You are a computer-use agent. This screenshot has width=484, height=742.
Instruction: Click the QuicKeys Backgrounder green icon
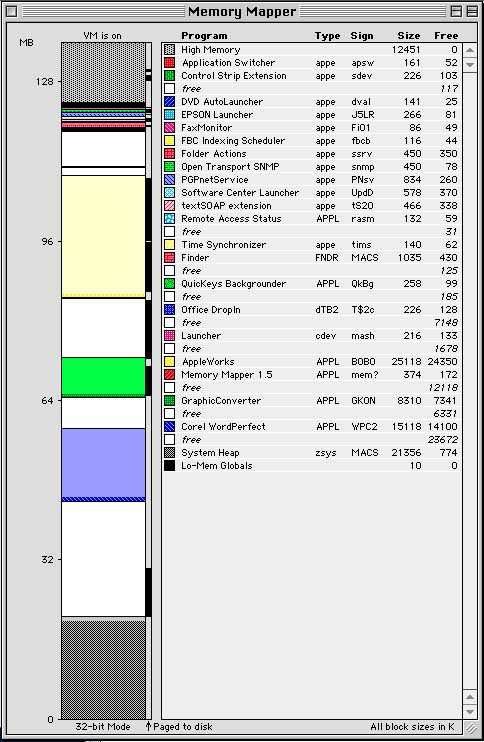(x=169, y=284)
